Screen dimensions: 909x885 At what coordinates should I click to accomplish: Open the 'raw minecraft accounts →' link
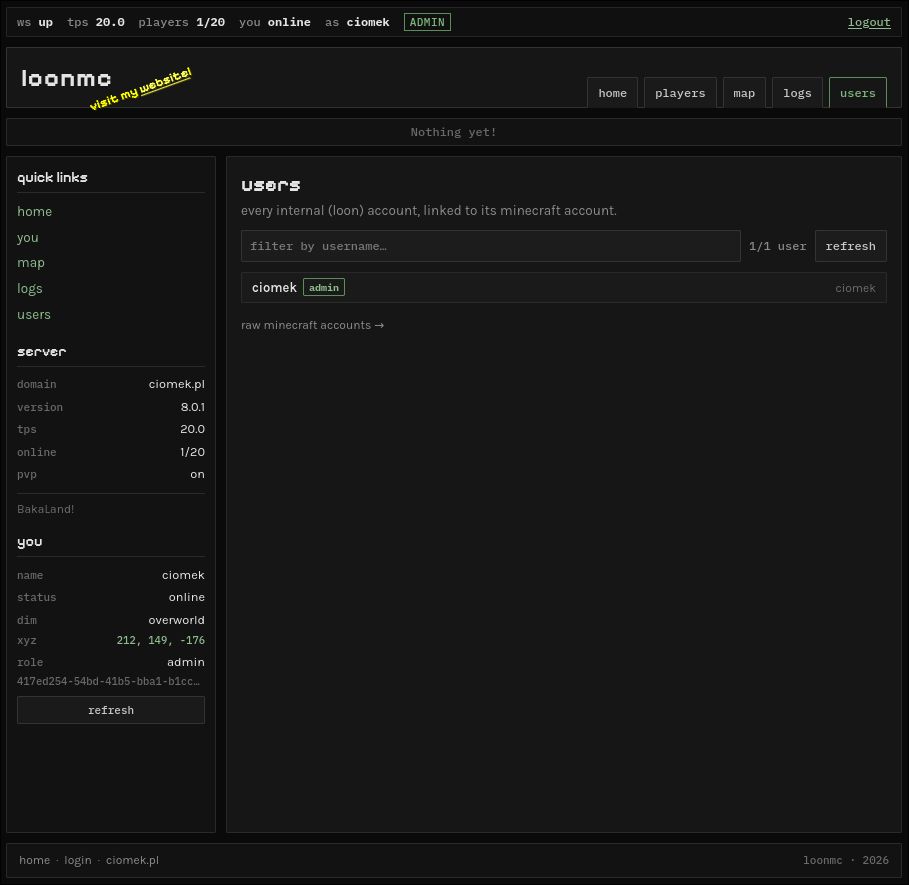pos(312,325)
